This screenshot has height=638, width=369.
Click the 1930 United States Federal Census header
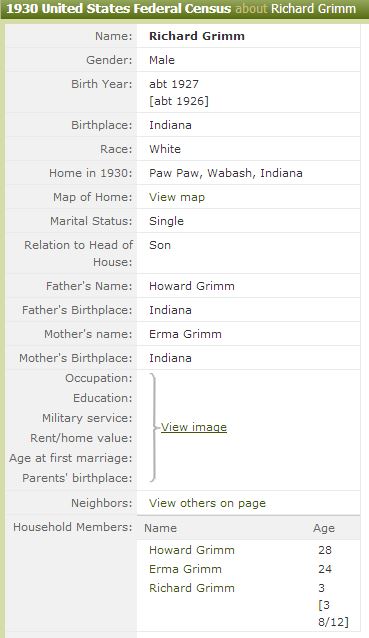coord(119,9)
